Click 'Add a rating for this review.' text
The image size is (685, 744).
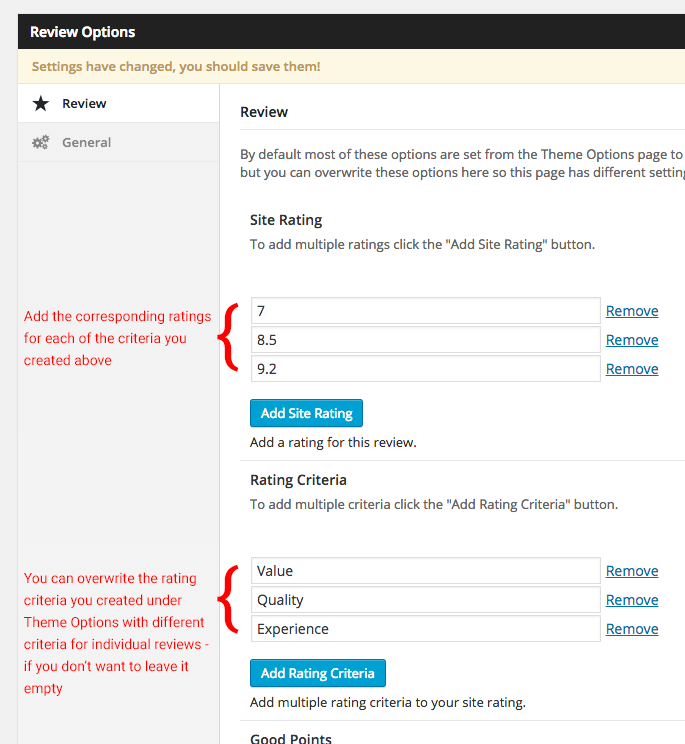pos(333,442)
